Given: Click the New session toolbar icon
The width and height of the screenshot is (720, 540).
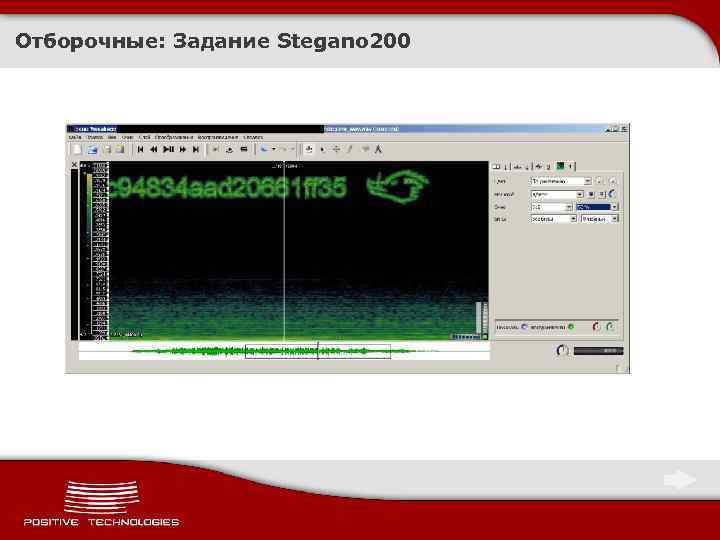Looking at the screenshot, I should coord(76,150).
